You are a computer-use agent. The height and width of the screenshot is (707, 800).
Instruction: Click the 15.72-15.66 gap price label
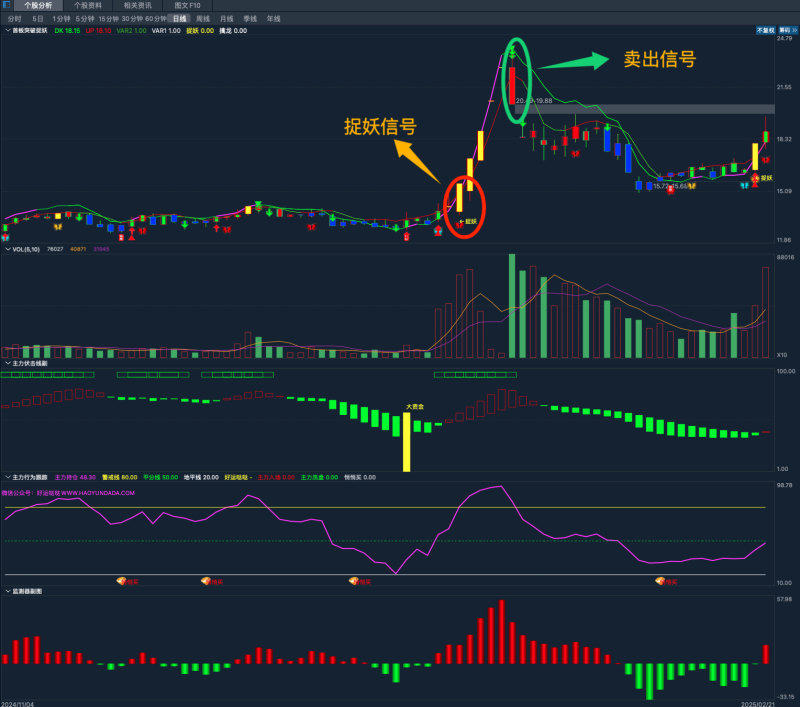[671, 187]
